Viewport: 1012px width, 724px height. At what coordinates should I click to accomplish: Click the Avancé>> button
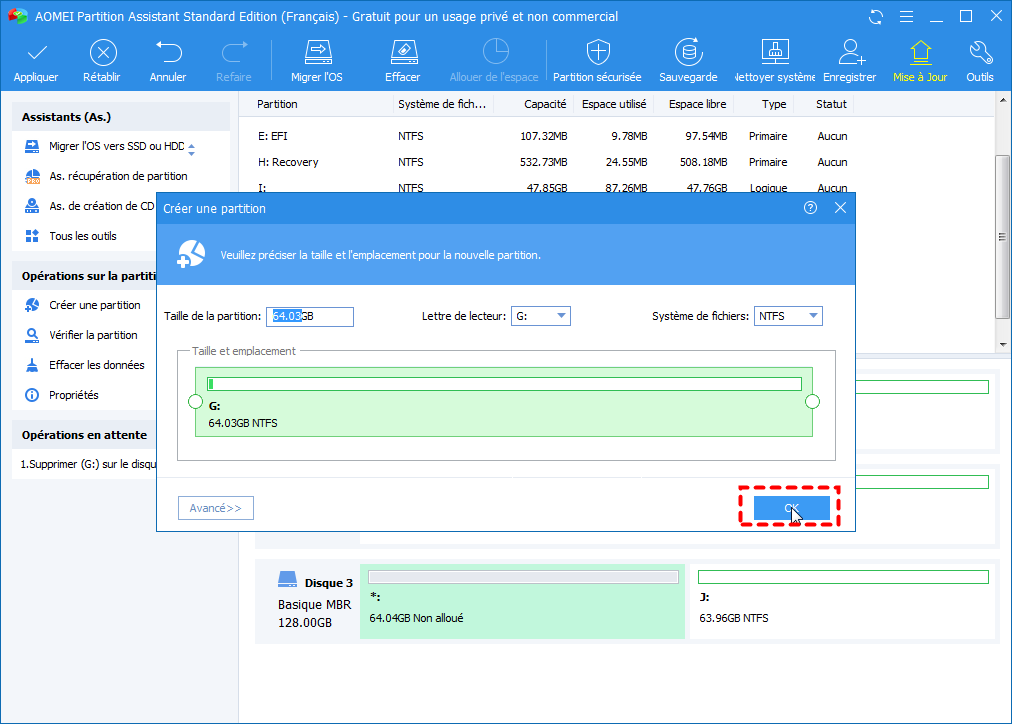click(x=216, y=508)
